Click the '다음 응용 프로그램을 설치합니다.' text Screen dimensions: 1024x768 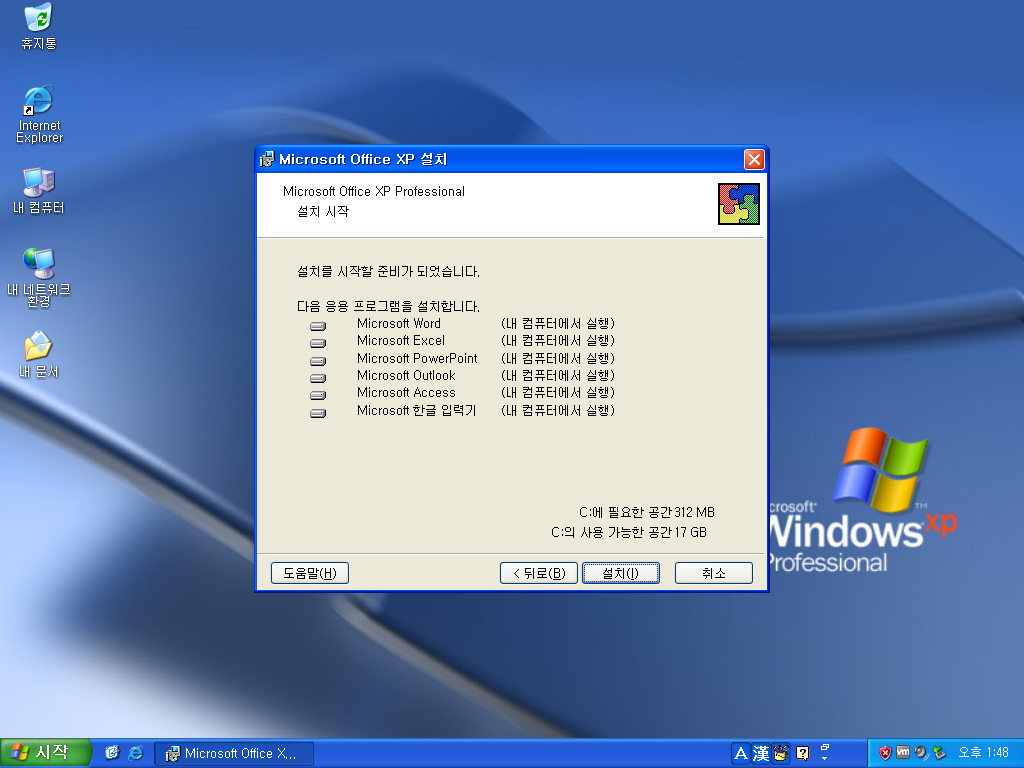pyautogui.click(x=388, y=306)
